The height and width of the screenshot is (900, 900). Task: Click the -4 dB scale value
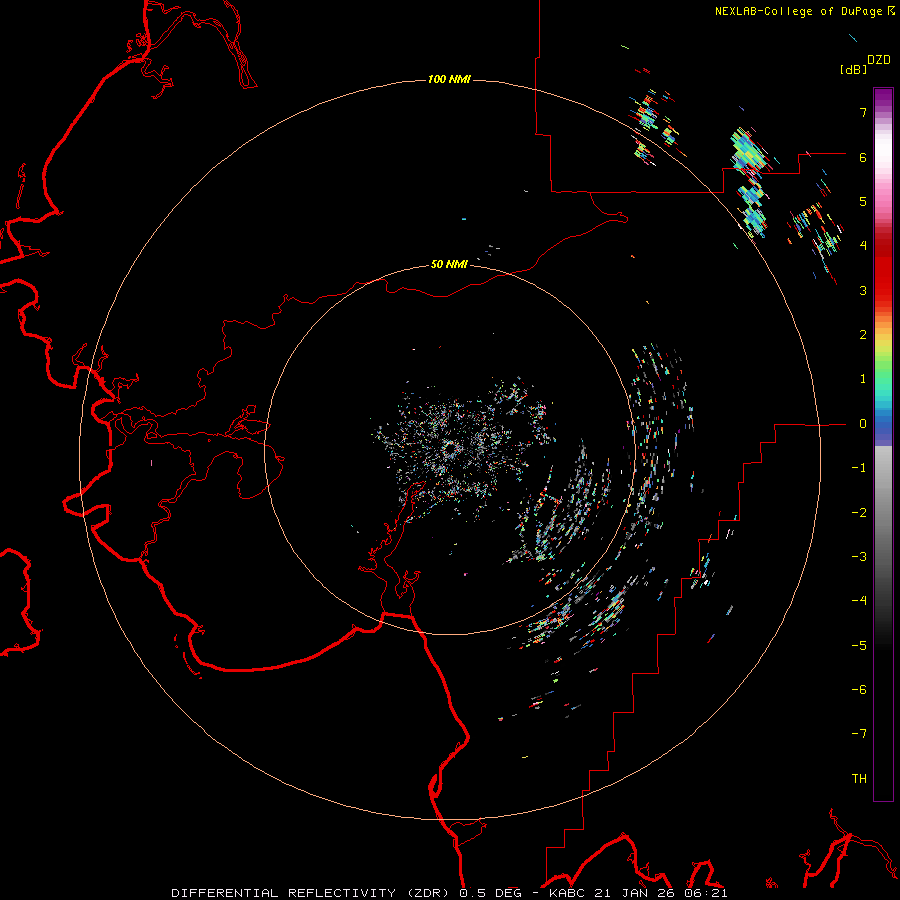click(859, 601)
